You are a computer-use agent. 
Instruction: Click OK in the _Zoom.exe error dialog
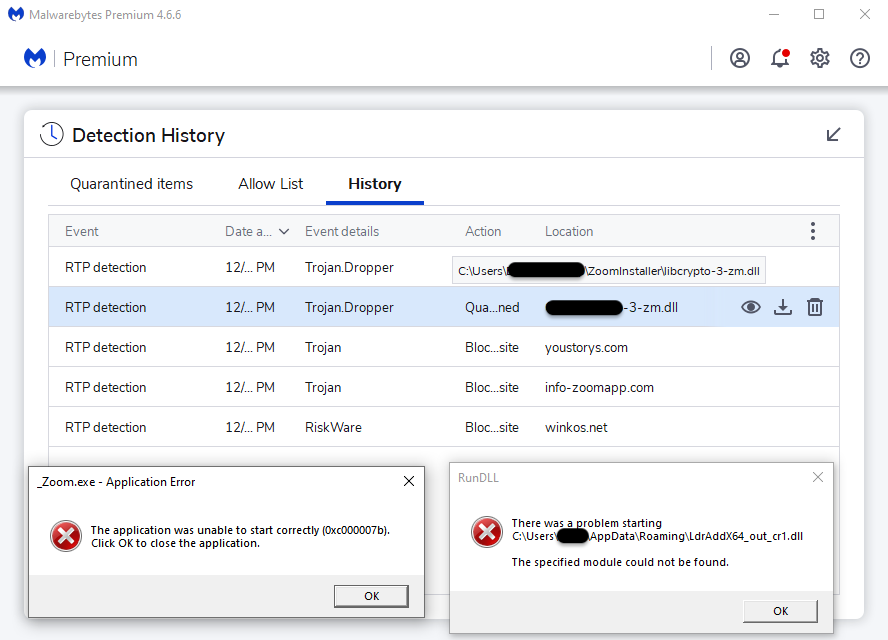(371, 596)
